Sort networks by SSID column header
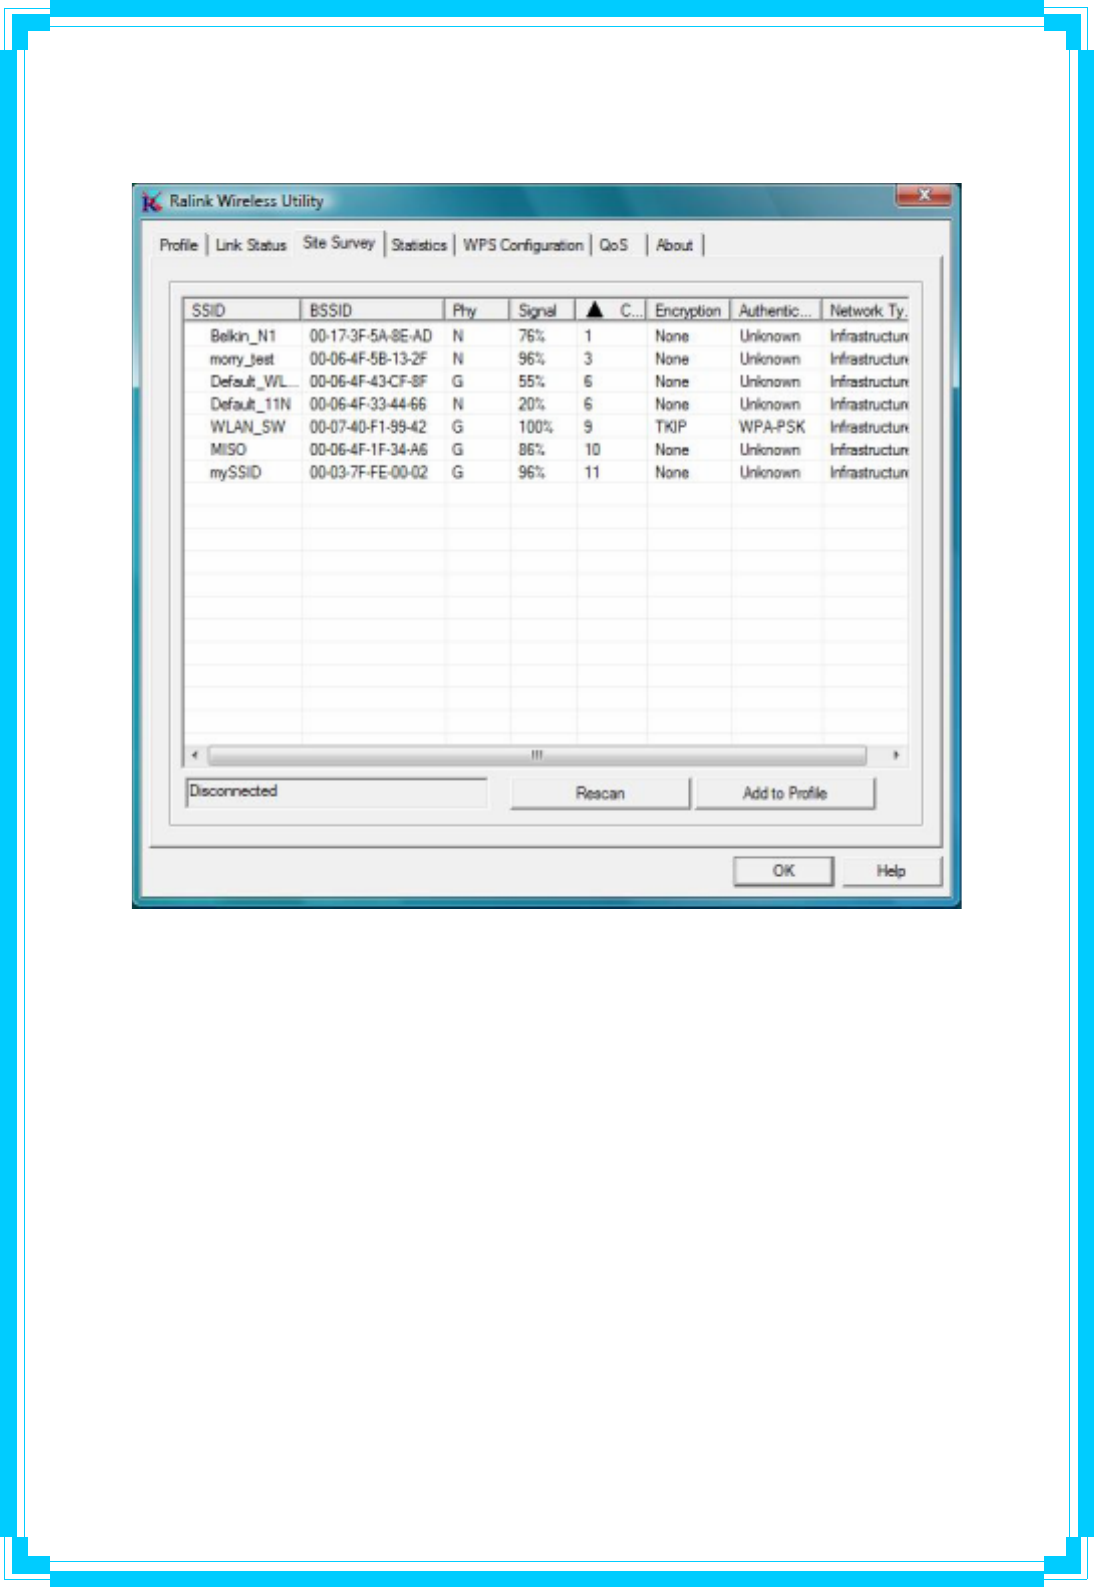1094x1587 pixels. click(242, 310)
